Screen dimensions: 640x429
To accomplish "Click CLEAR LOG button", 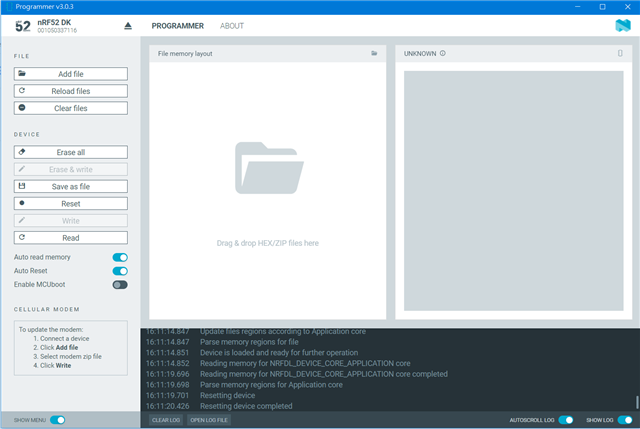I will [166, 420].
